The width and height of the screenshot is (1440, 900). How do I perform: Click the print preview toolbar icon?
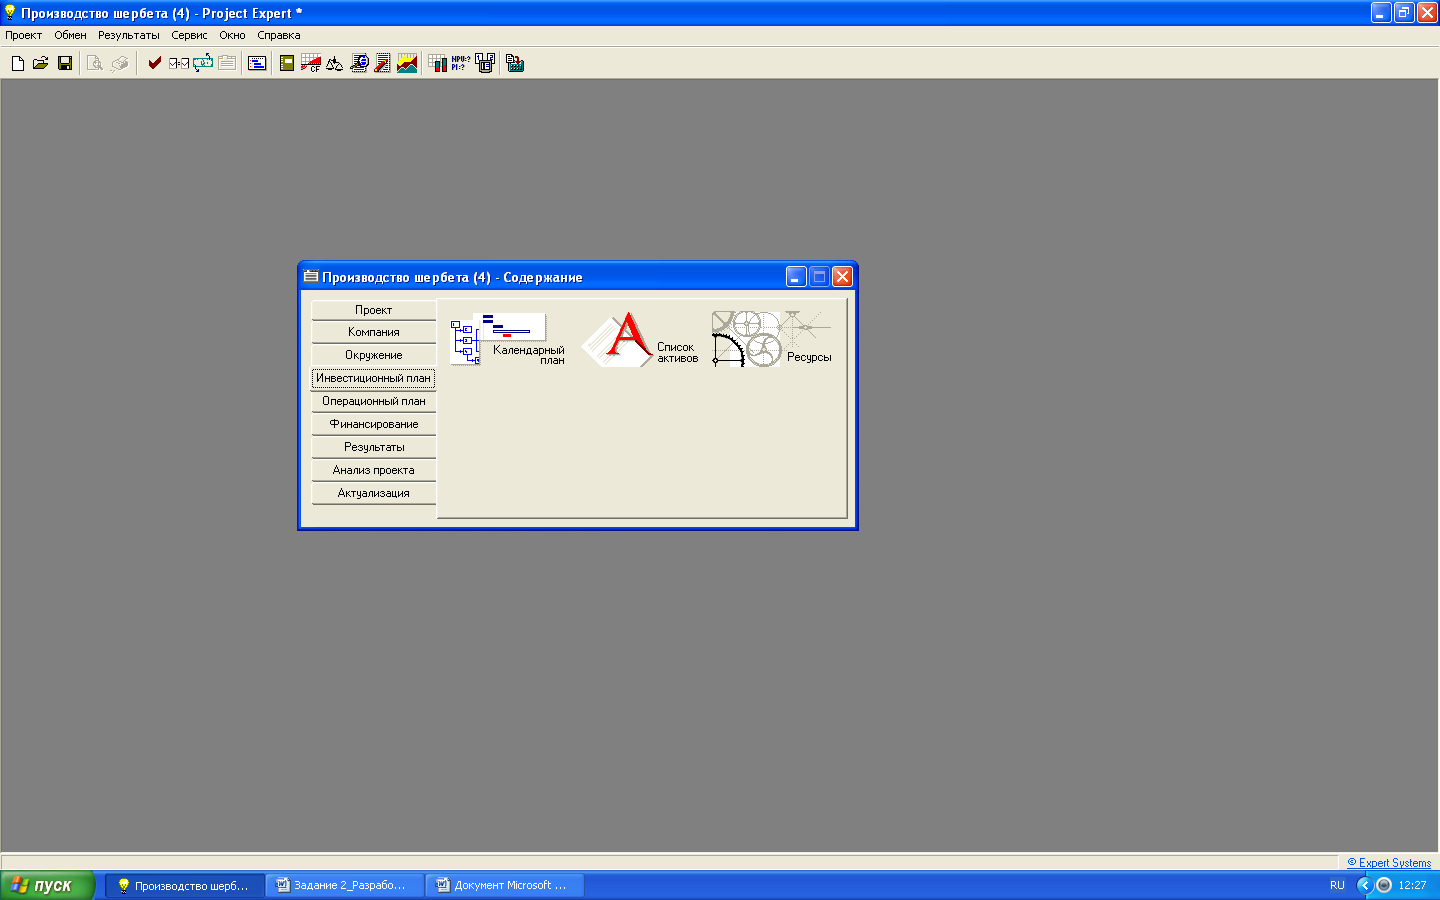(x=95, y=63)
